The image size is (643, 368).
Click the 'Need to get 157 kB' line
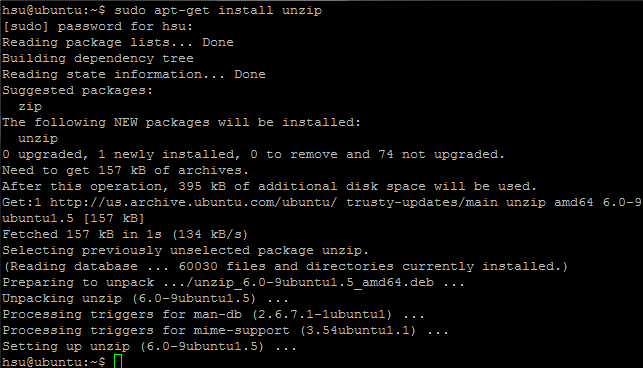point(125,170)
